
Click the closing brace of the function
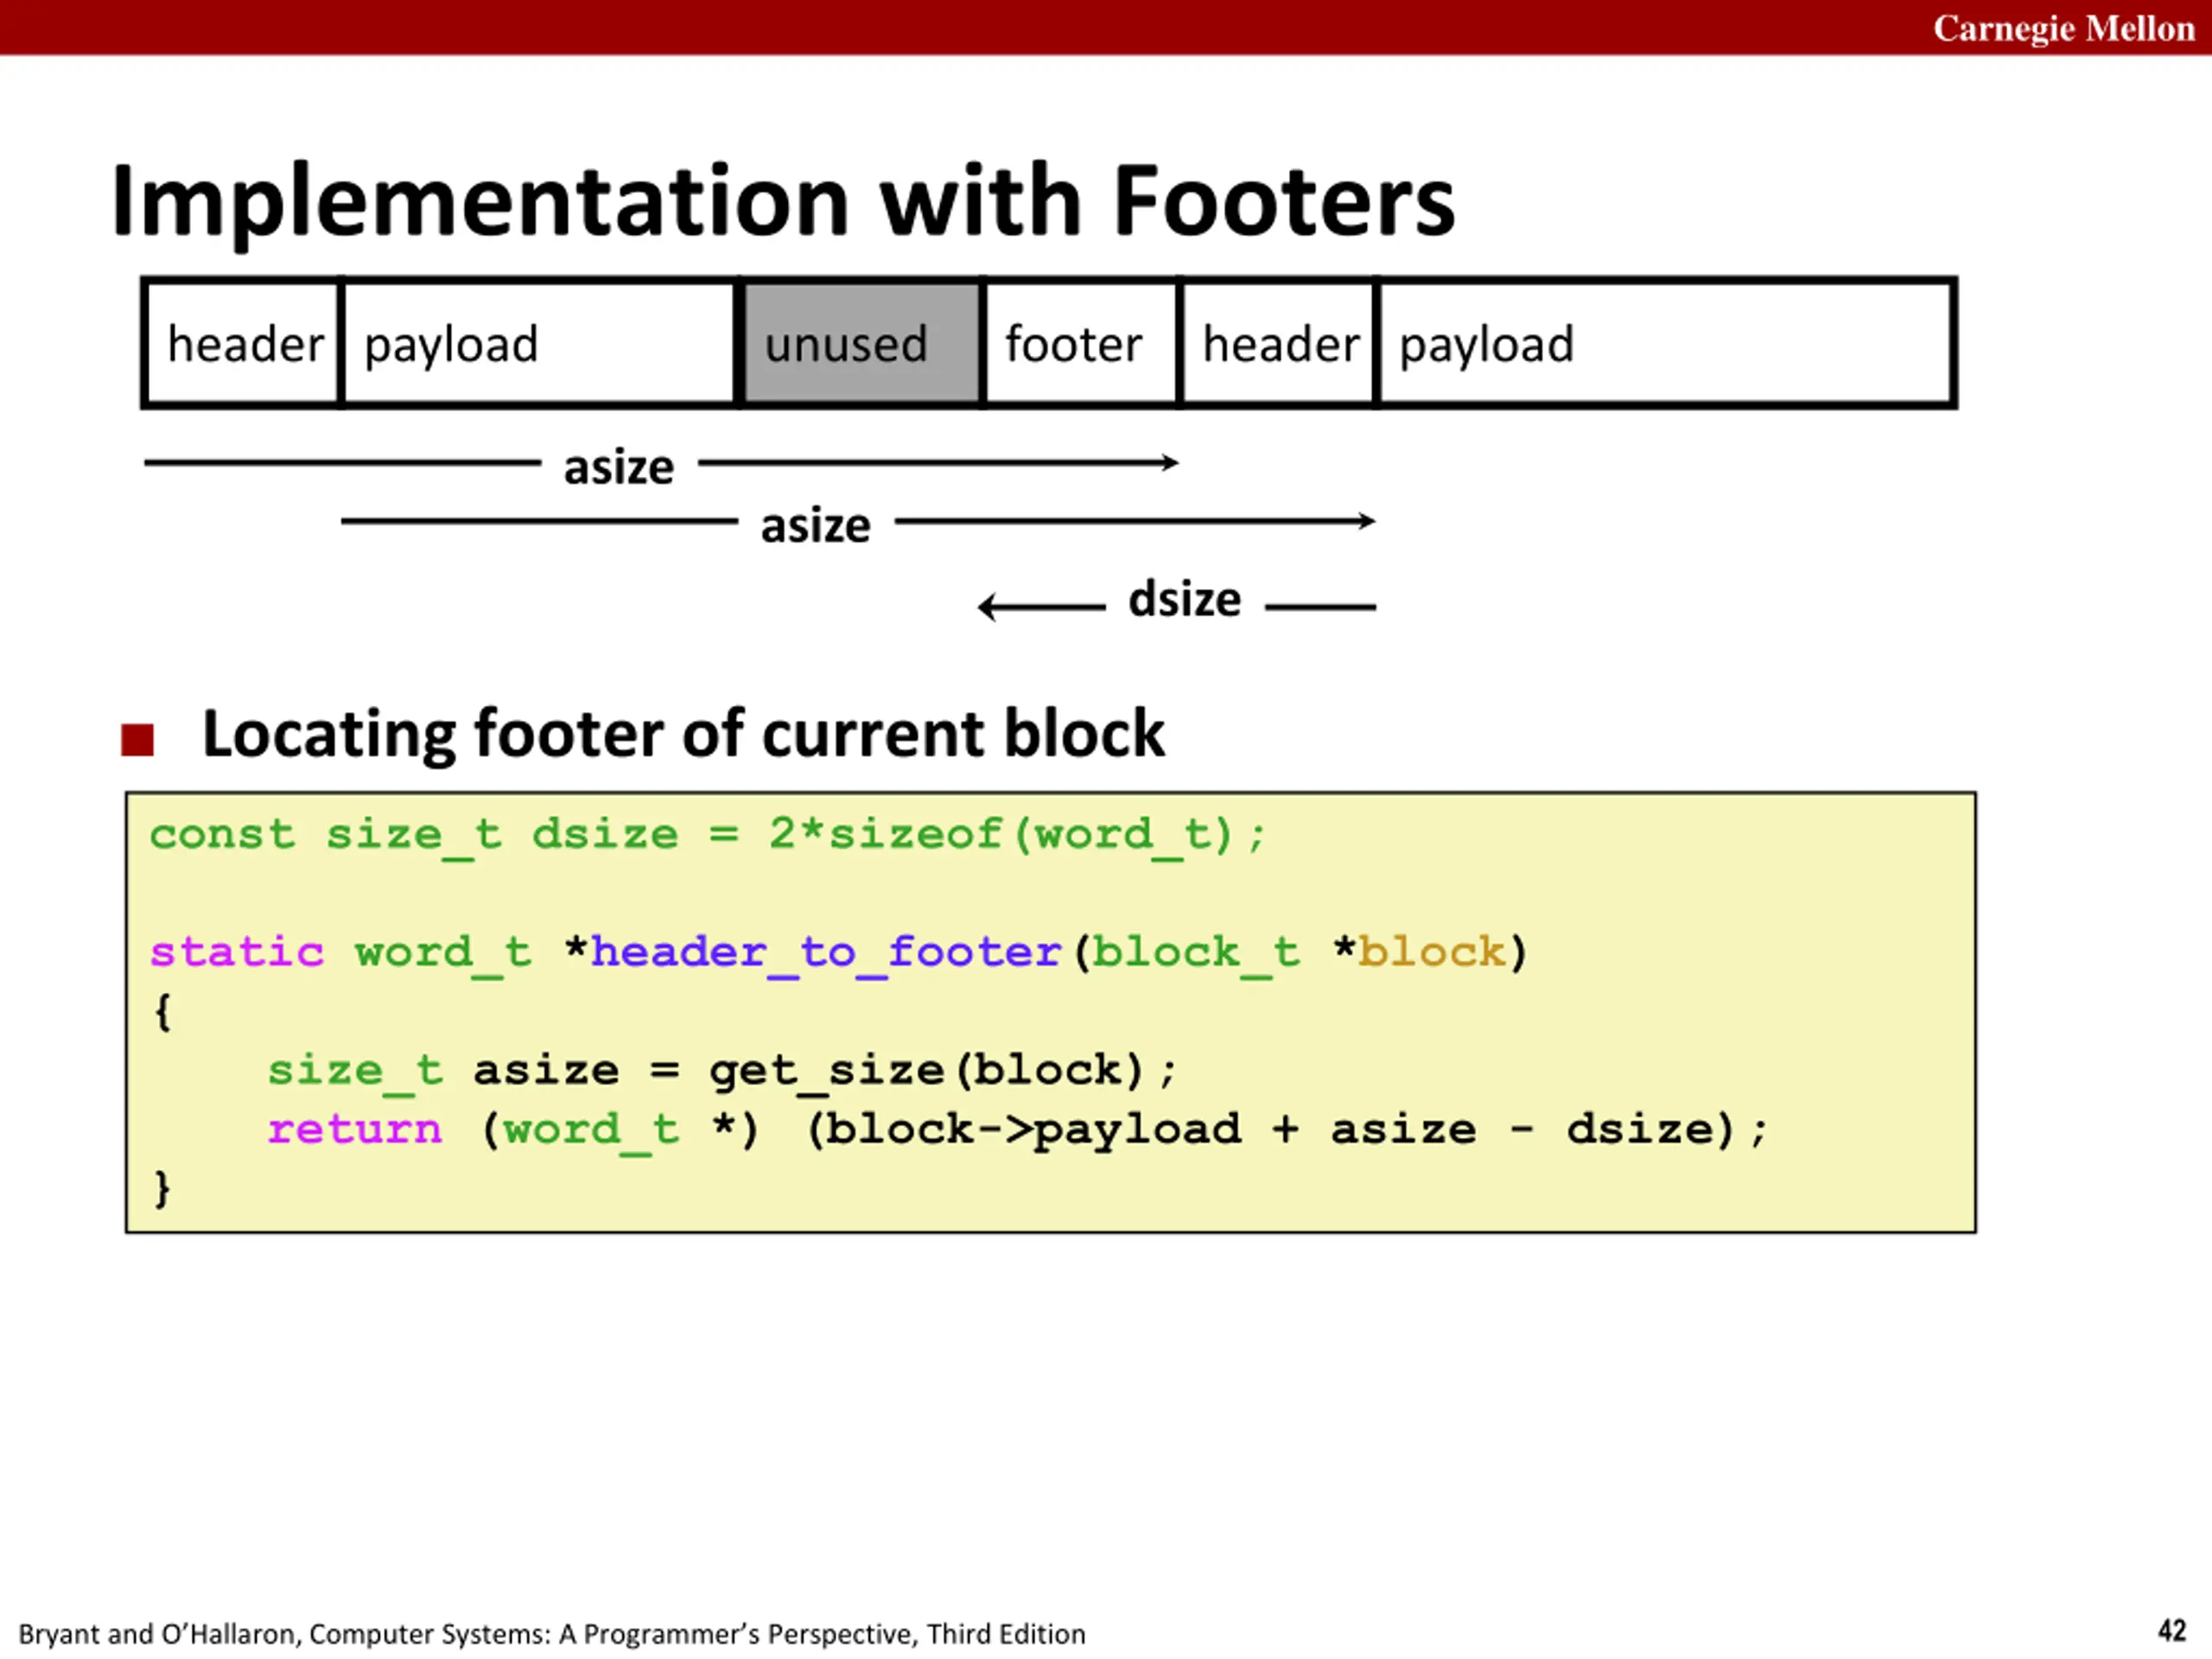tap(162, 1188)
